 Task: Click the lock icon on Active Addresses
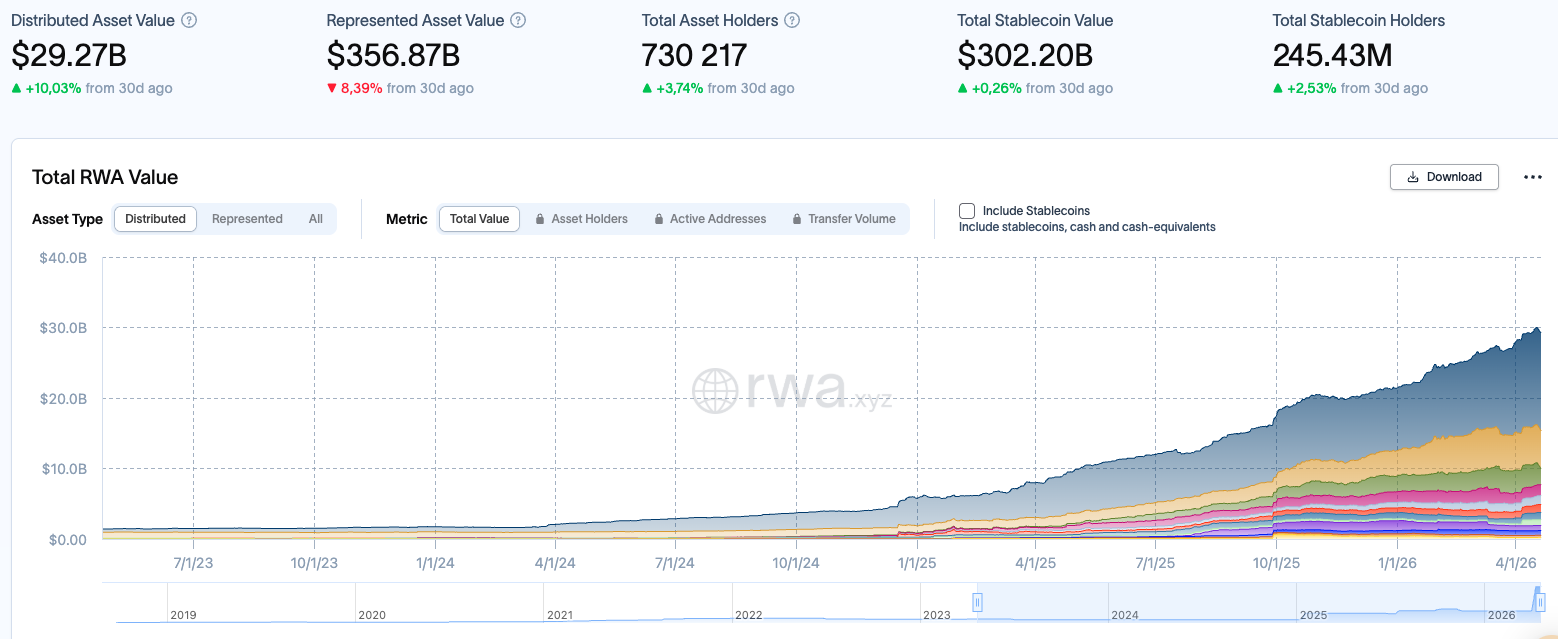(x=658, y=219)
